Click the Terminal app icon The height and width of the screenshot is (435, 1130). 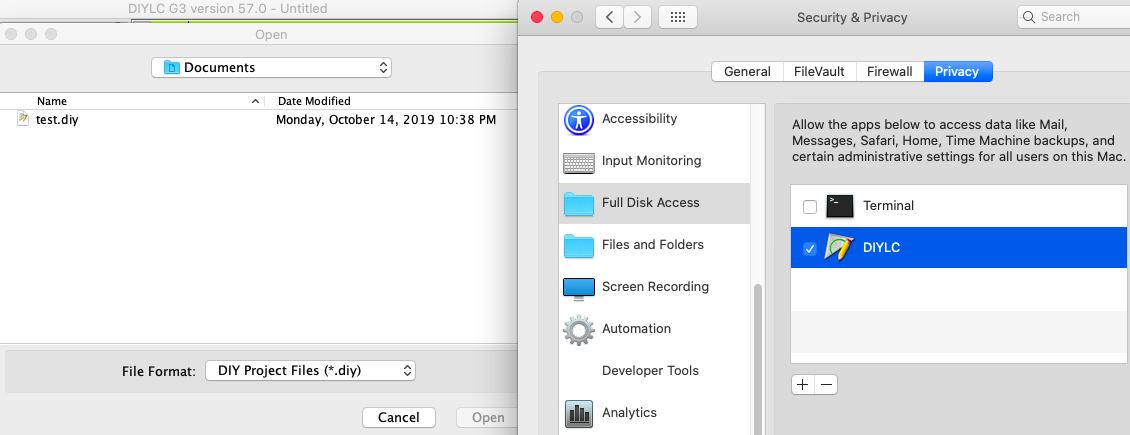tap(840, 206)
